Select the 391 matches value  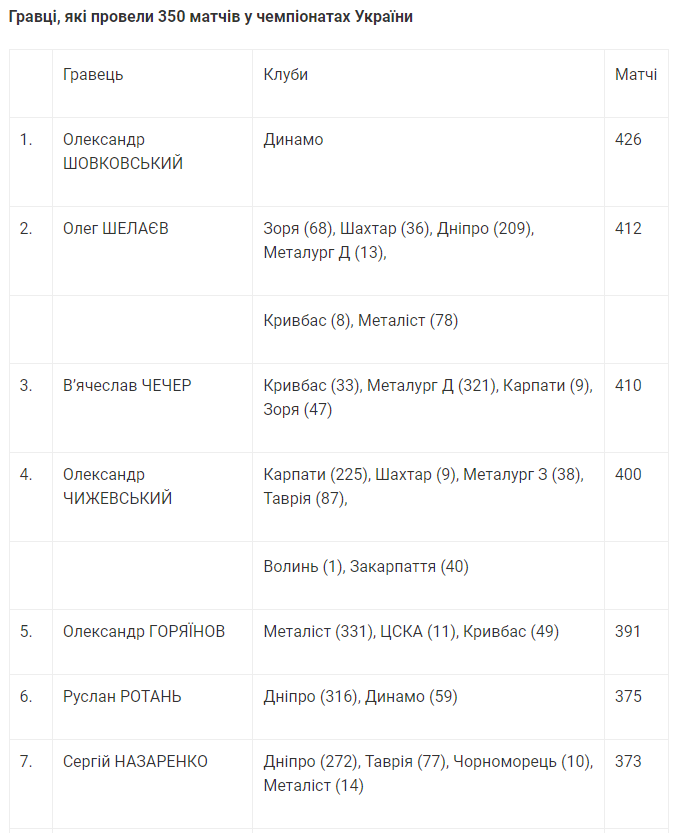628,631
